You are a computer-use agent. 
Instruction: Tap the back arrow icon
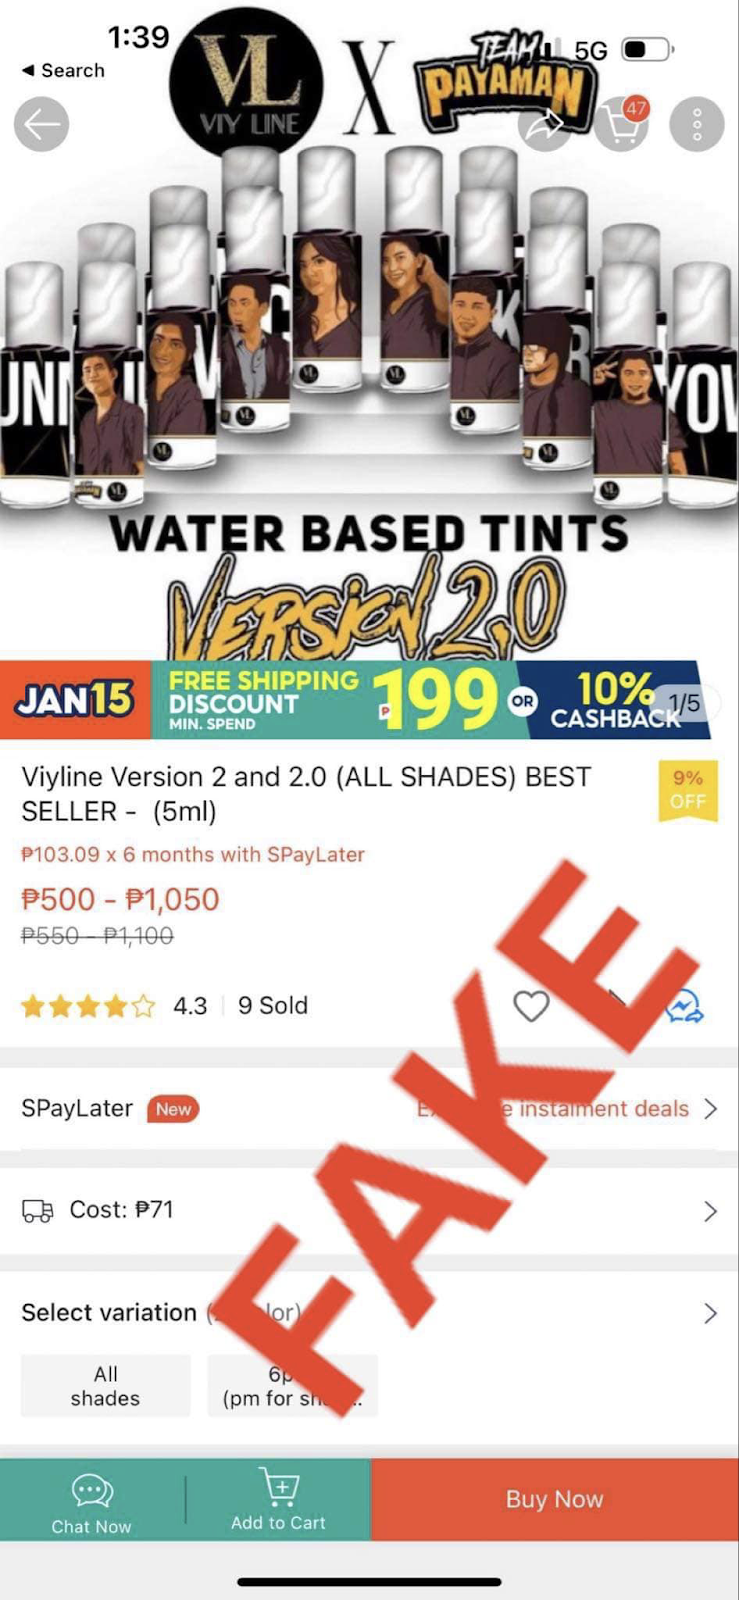(x=41, y=125)
